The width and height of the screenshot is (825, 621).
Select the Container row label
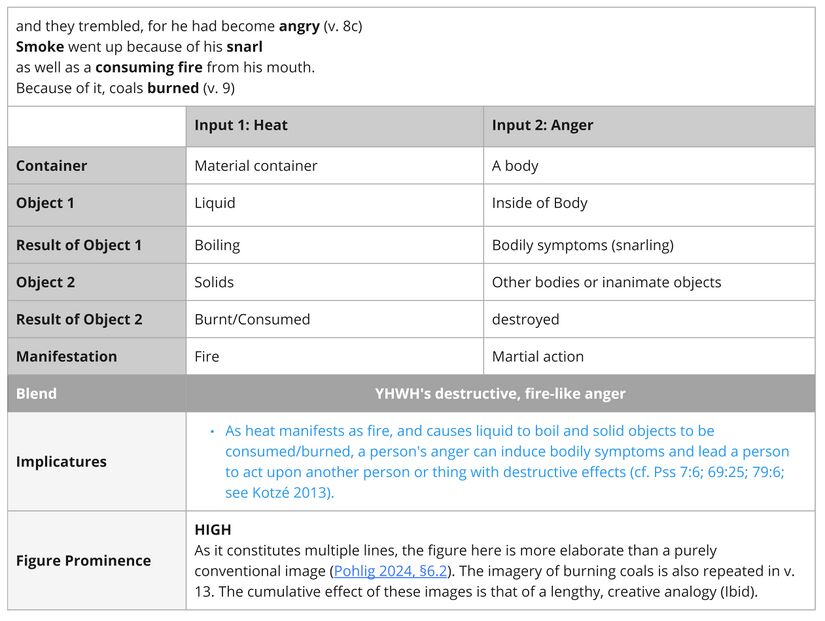pos(52,166)
